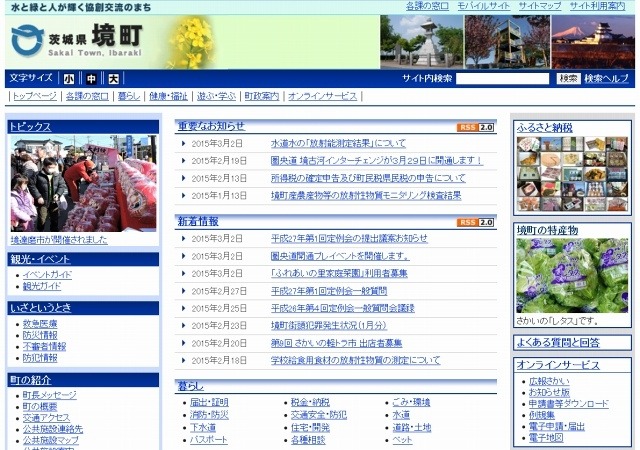The image size is (640, 450).
Task: Open RSS 2.0 feed for 新着情報
Action: click(x=476, y=223)
